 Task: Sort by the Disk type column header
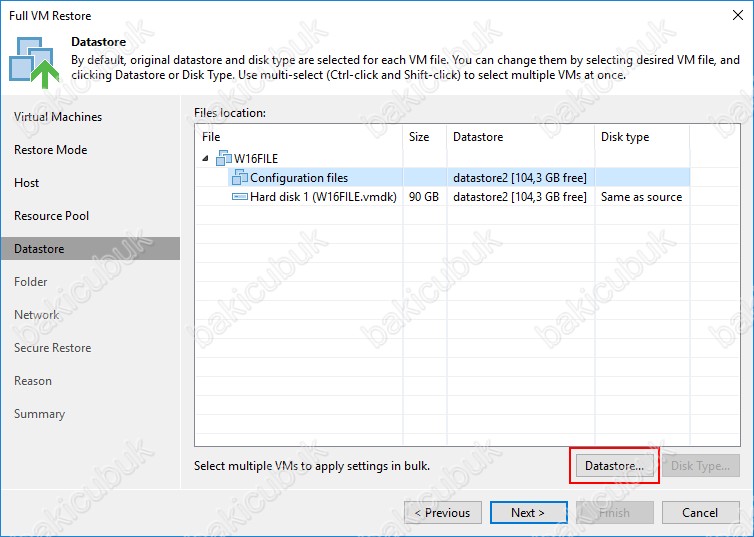tap(642, 137)
